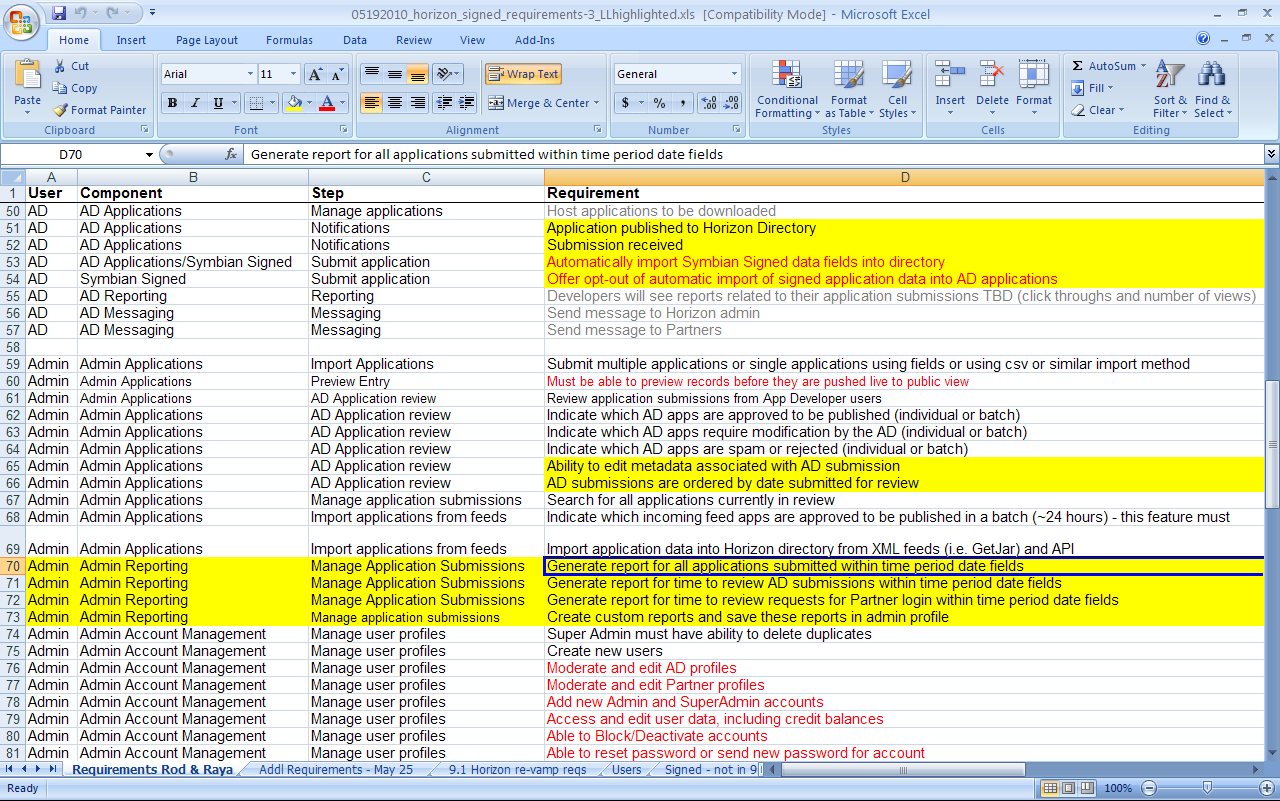Expand the Borders dropdown arrow
Screen dimensions: 1280x801
(273, 103)
